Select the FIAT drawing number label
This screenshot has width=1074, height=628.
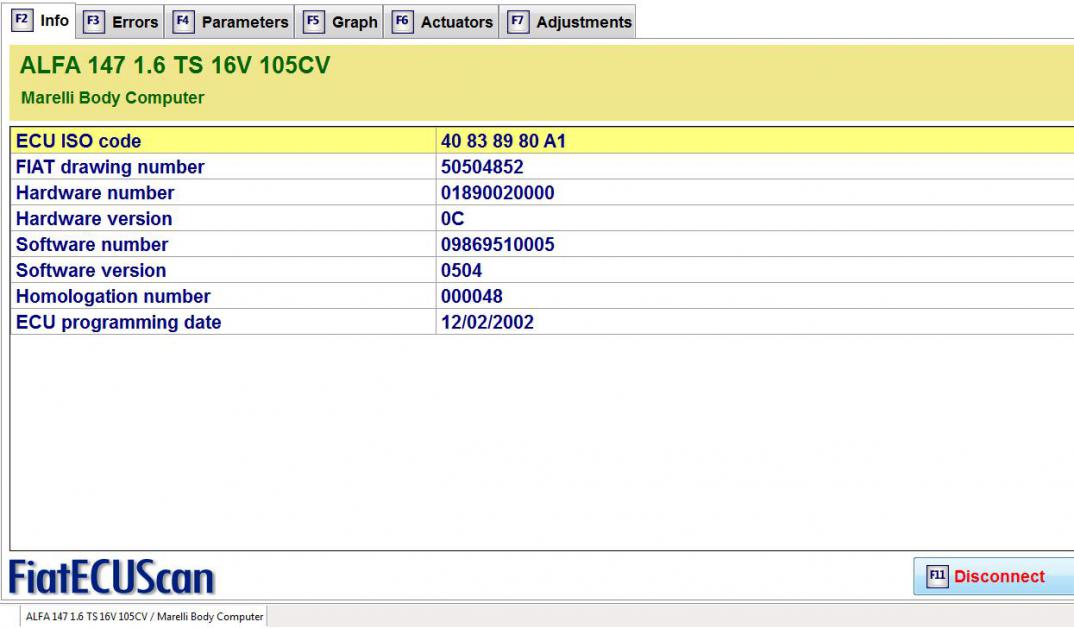pyautogui.click(x=110, y=167)
